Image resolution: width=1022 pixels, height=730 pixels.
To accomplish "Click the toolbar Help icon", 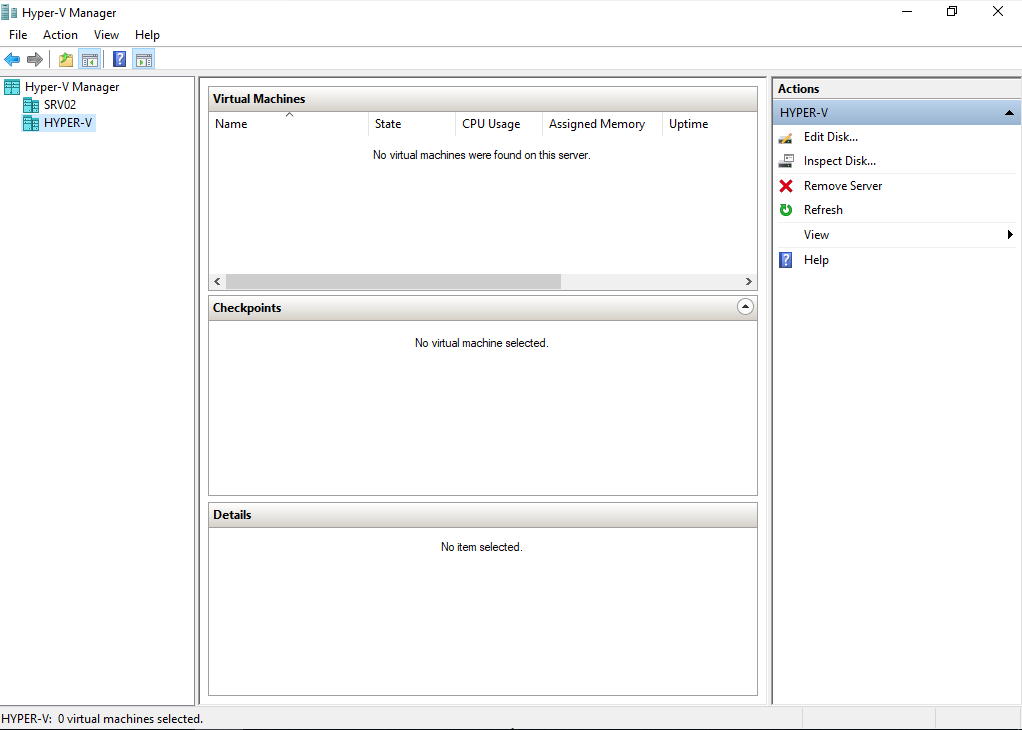I will click(x=119, y=59).
